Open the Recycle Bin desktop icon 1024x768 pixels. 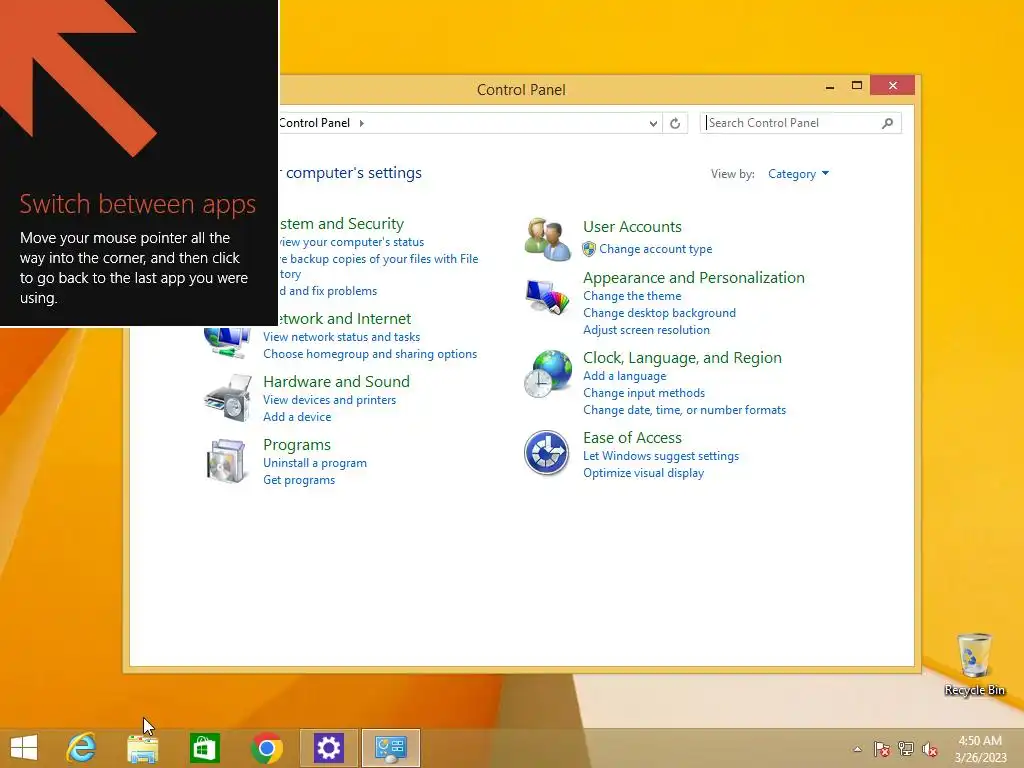pos(974,665)
